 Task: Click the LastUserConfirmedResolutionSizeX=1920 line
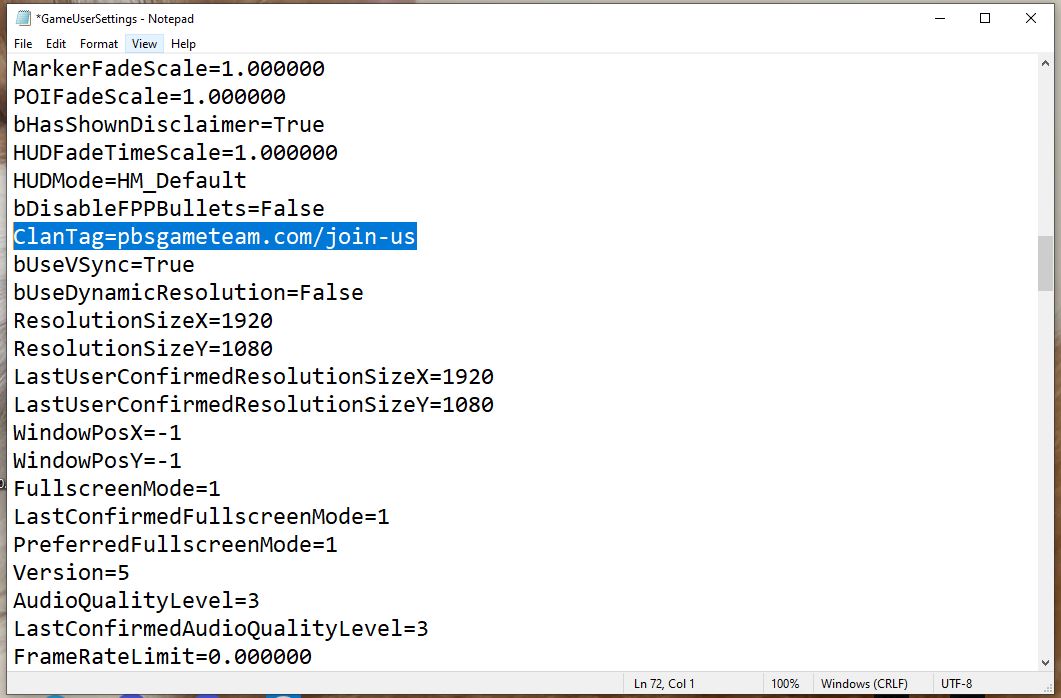253,377
